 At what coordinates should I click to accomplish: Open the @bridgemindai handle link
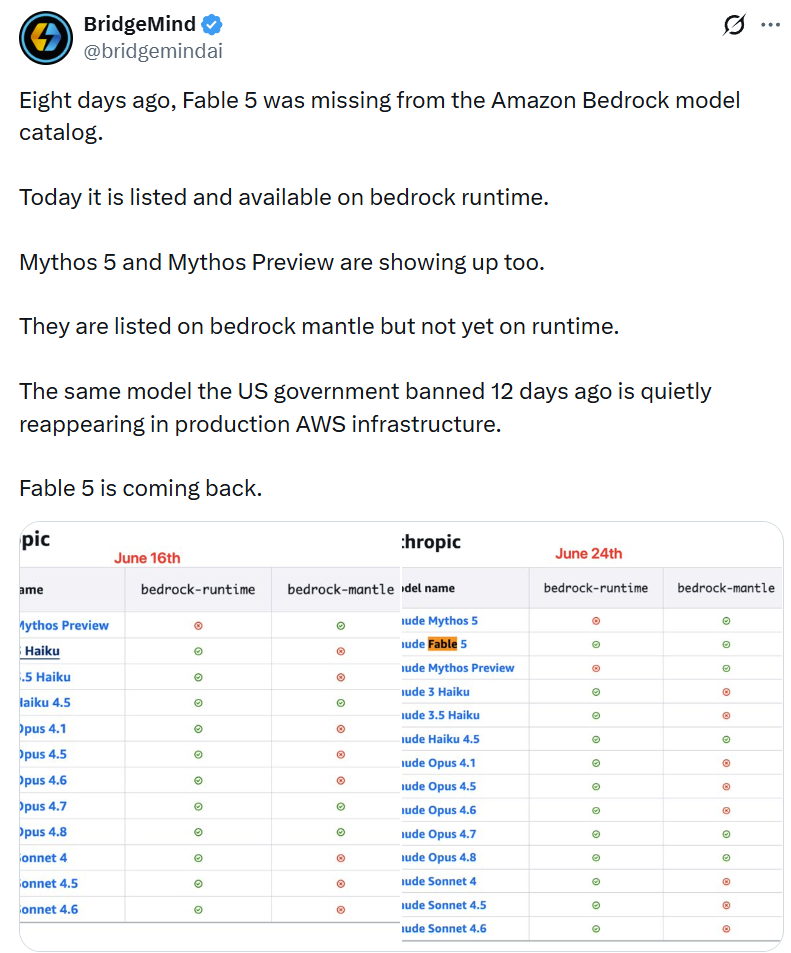(153, 51)
